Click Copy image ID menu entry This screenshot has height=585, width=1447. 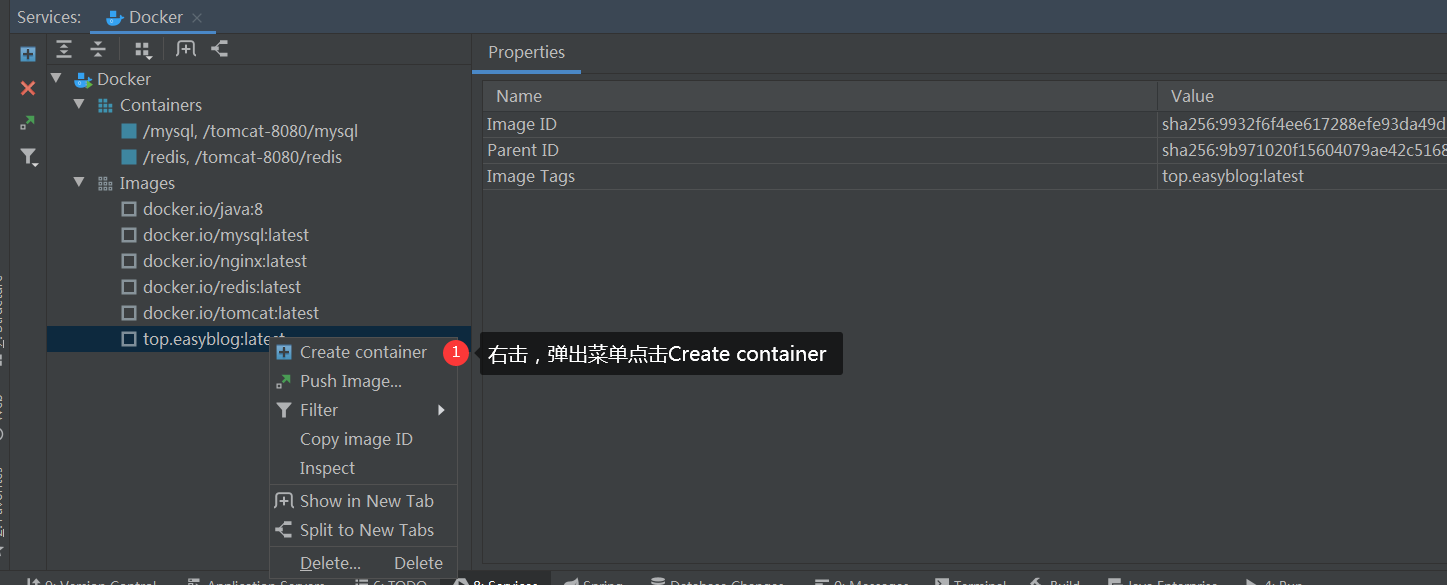tap(356, 439)
